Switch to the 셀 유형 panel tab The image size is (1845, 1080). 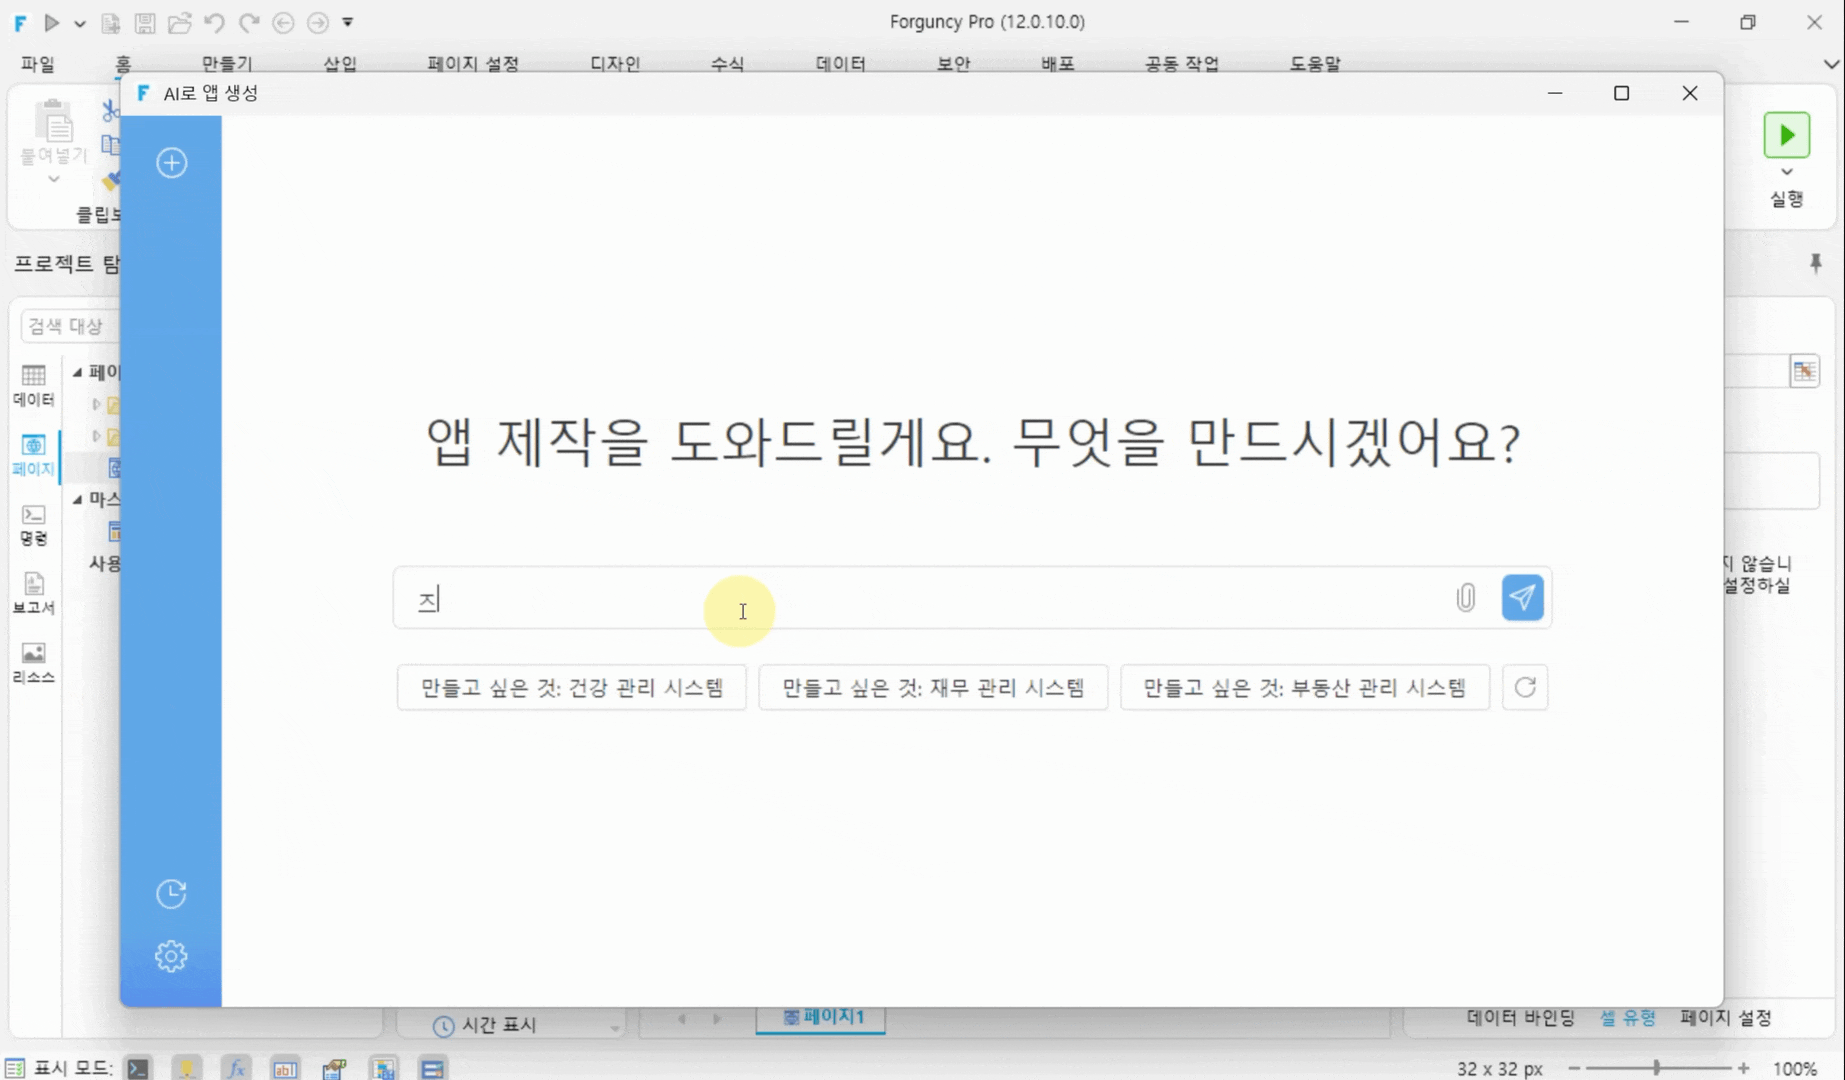(1628, 1018)
